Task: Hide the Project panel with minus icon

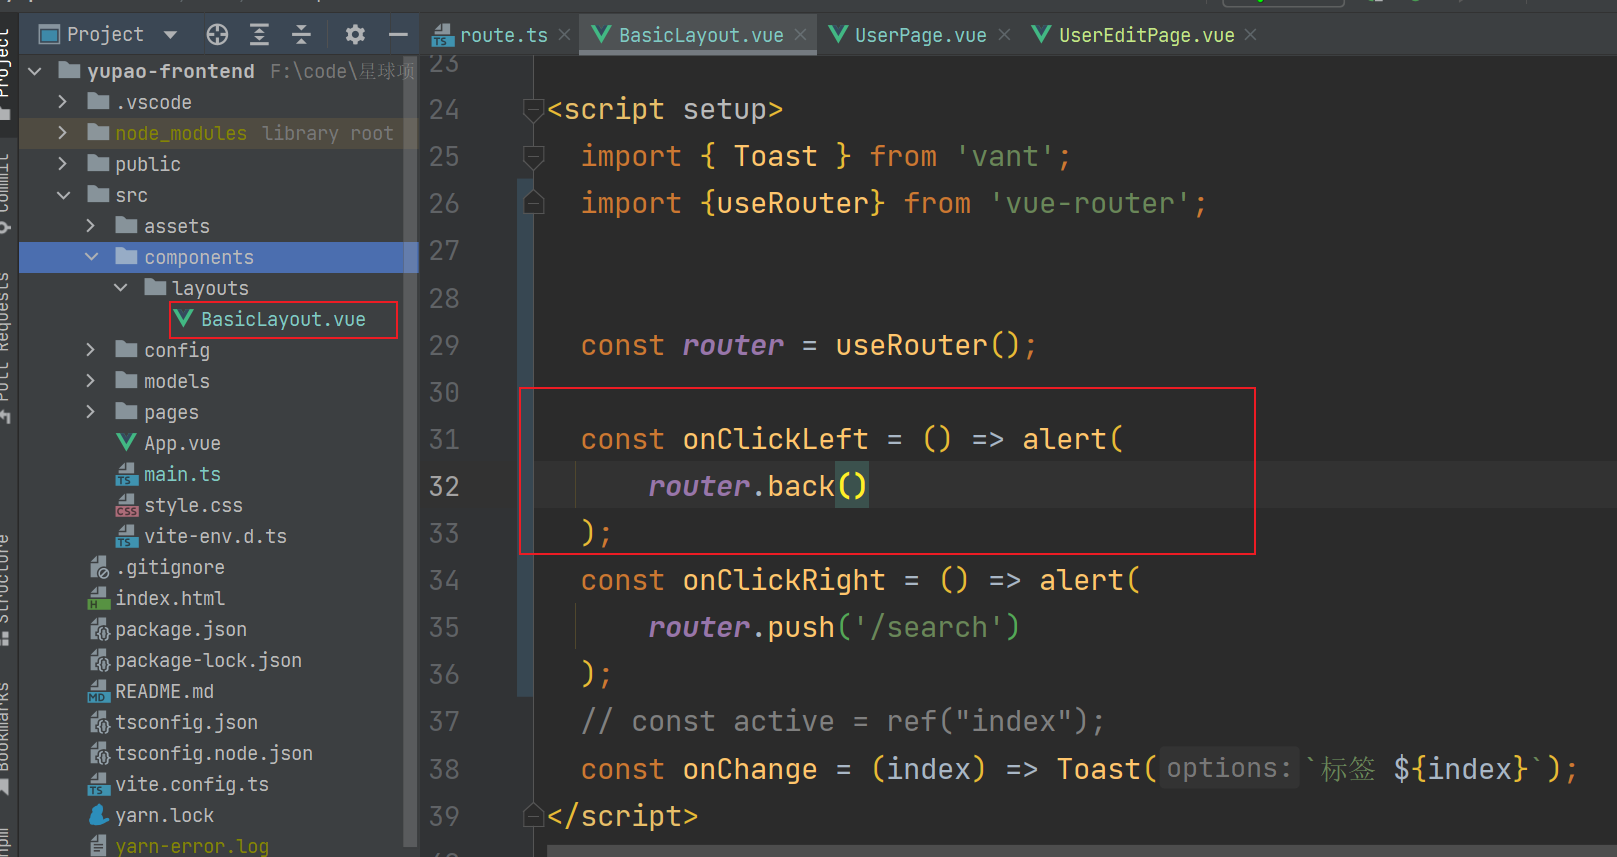Action: click(398, 35)
